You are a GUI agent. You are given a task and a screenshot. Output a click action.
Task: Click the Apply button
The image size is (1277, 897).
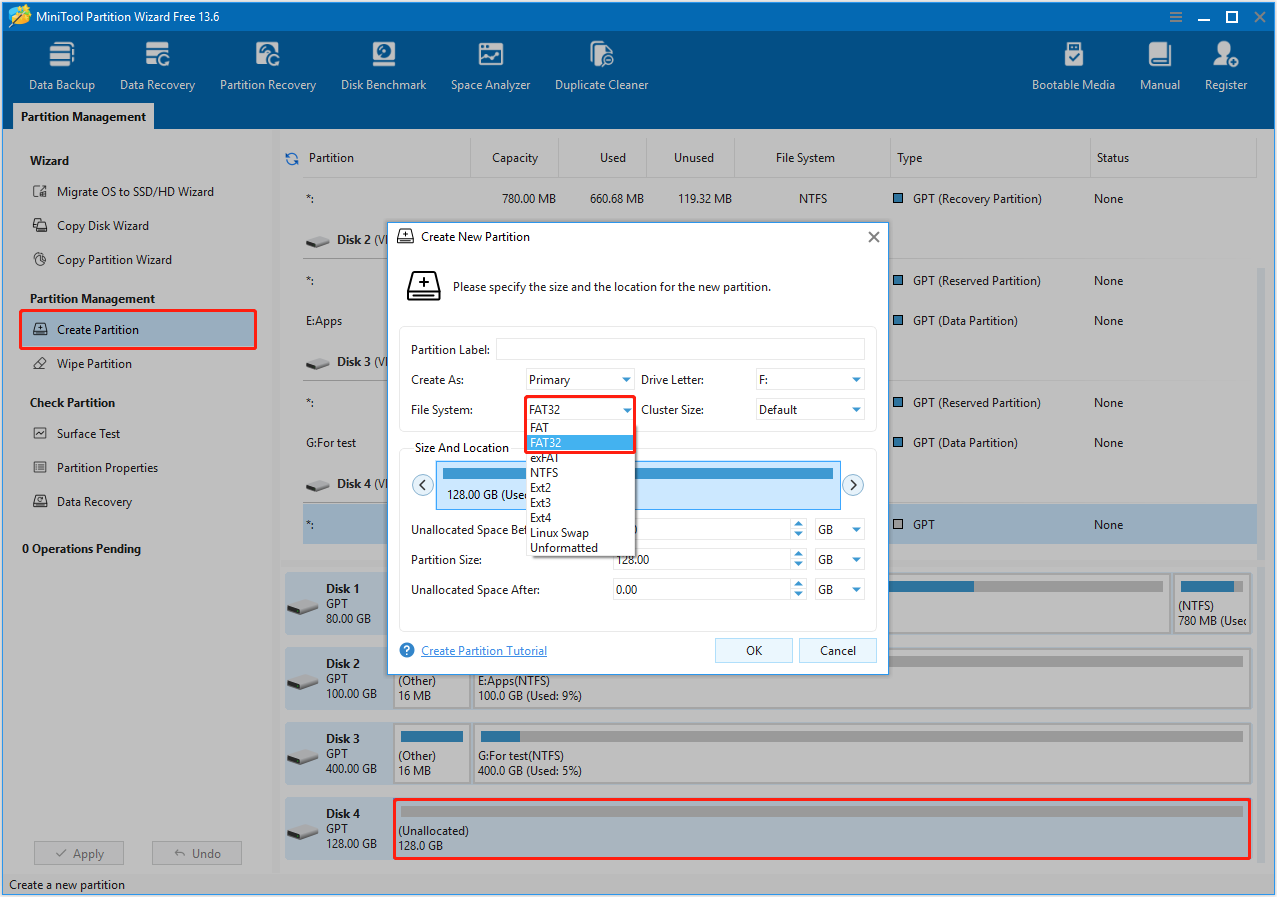79,853
